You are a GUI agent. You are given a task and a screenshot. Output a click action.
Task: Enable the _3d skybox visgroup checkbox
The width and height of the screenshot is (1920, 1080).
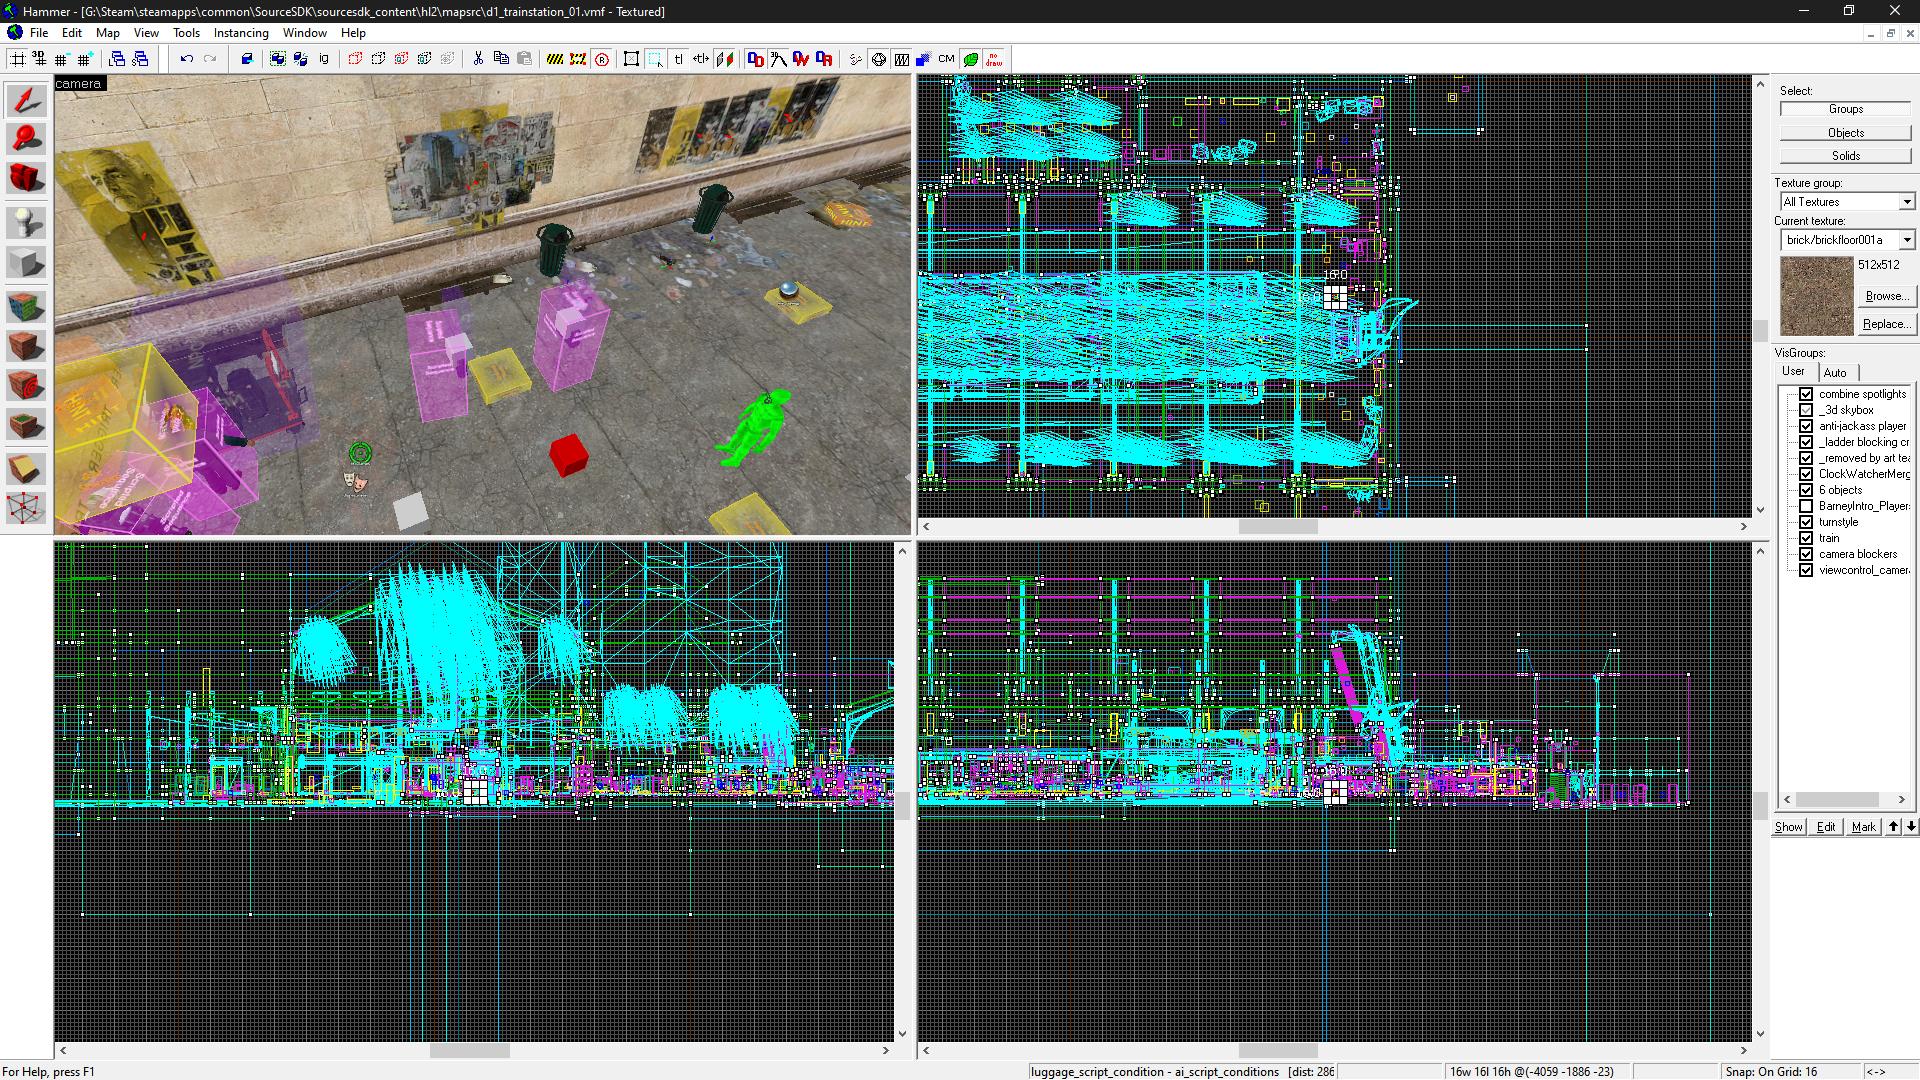tap(1806, 410)
